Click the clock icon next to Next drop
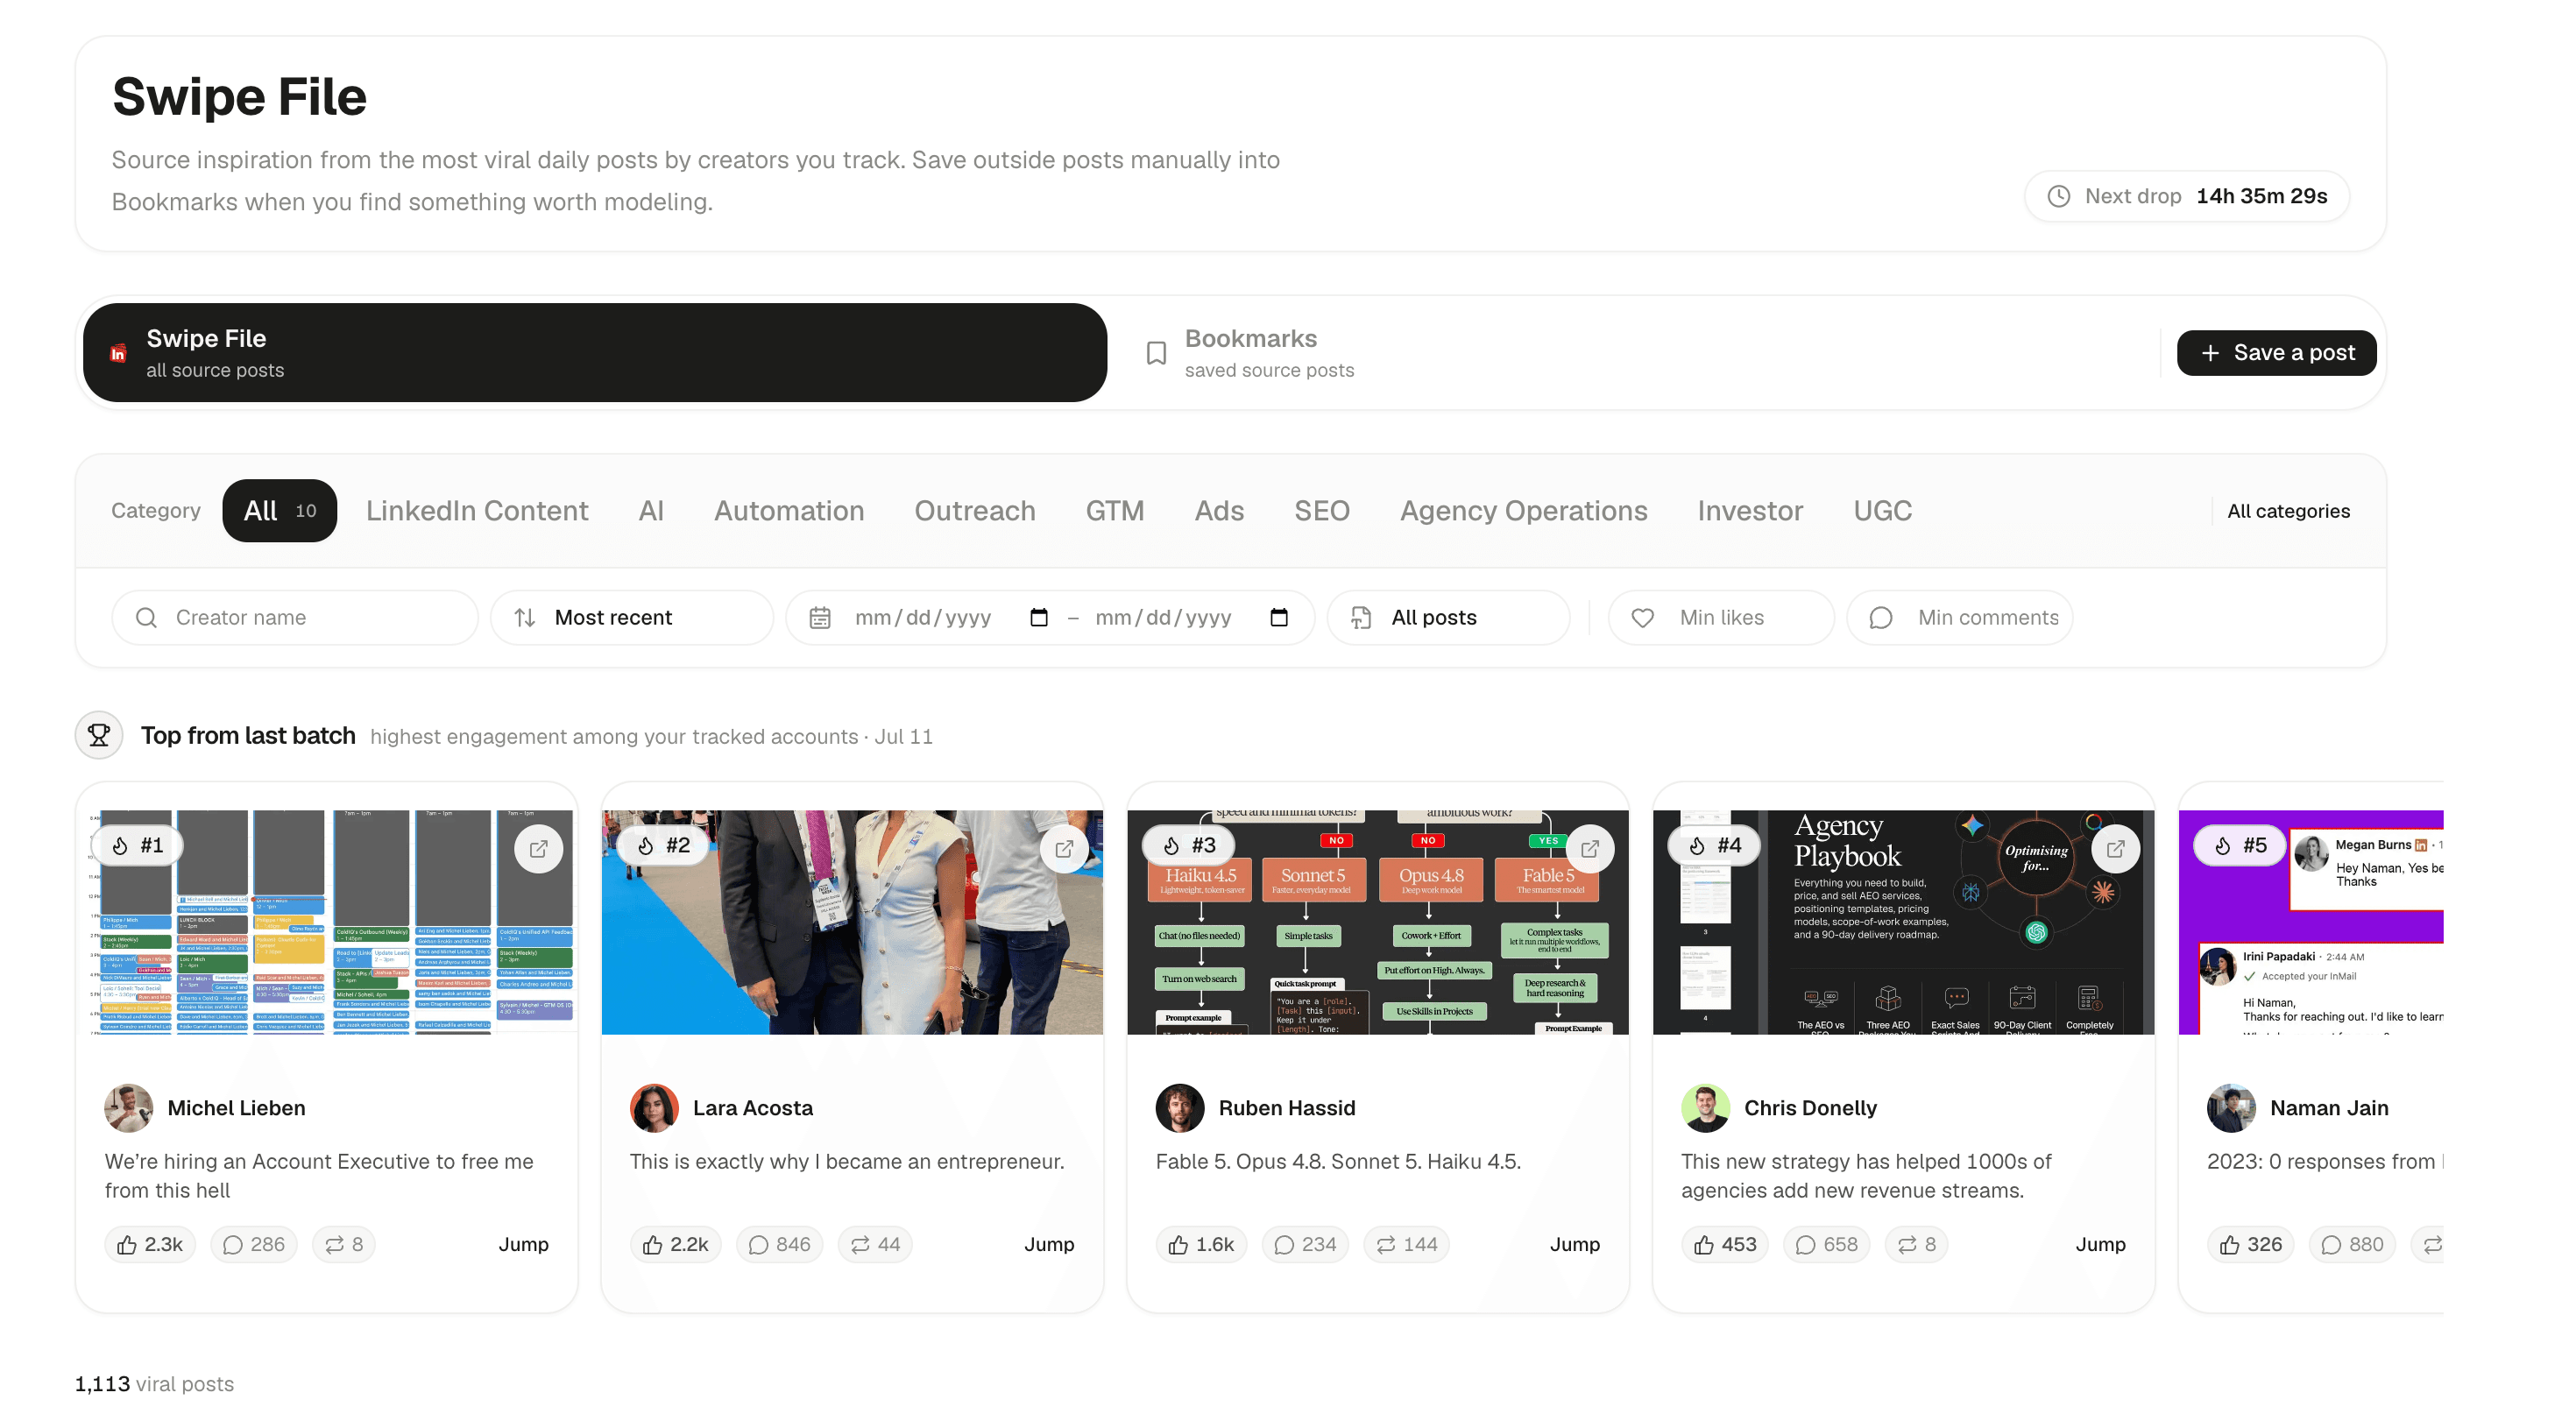Viewport: 2576px width, 1421px height. pyautogui.click(x=2058, y=196)
